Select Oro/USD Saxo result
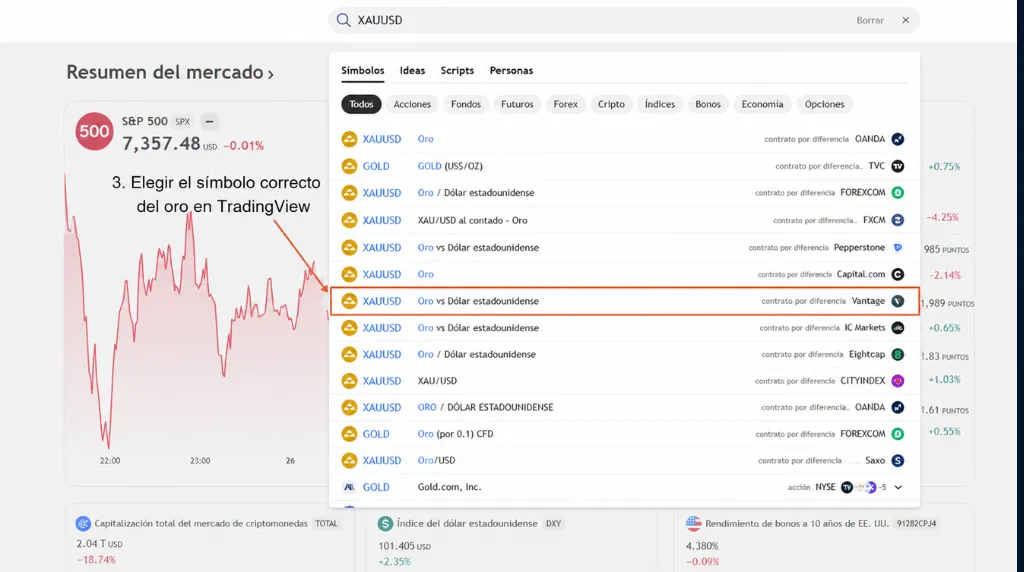 click(624, 460)
